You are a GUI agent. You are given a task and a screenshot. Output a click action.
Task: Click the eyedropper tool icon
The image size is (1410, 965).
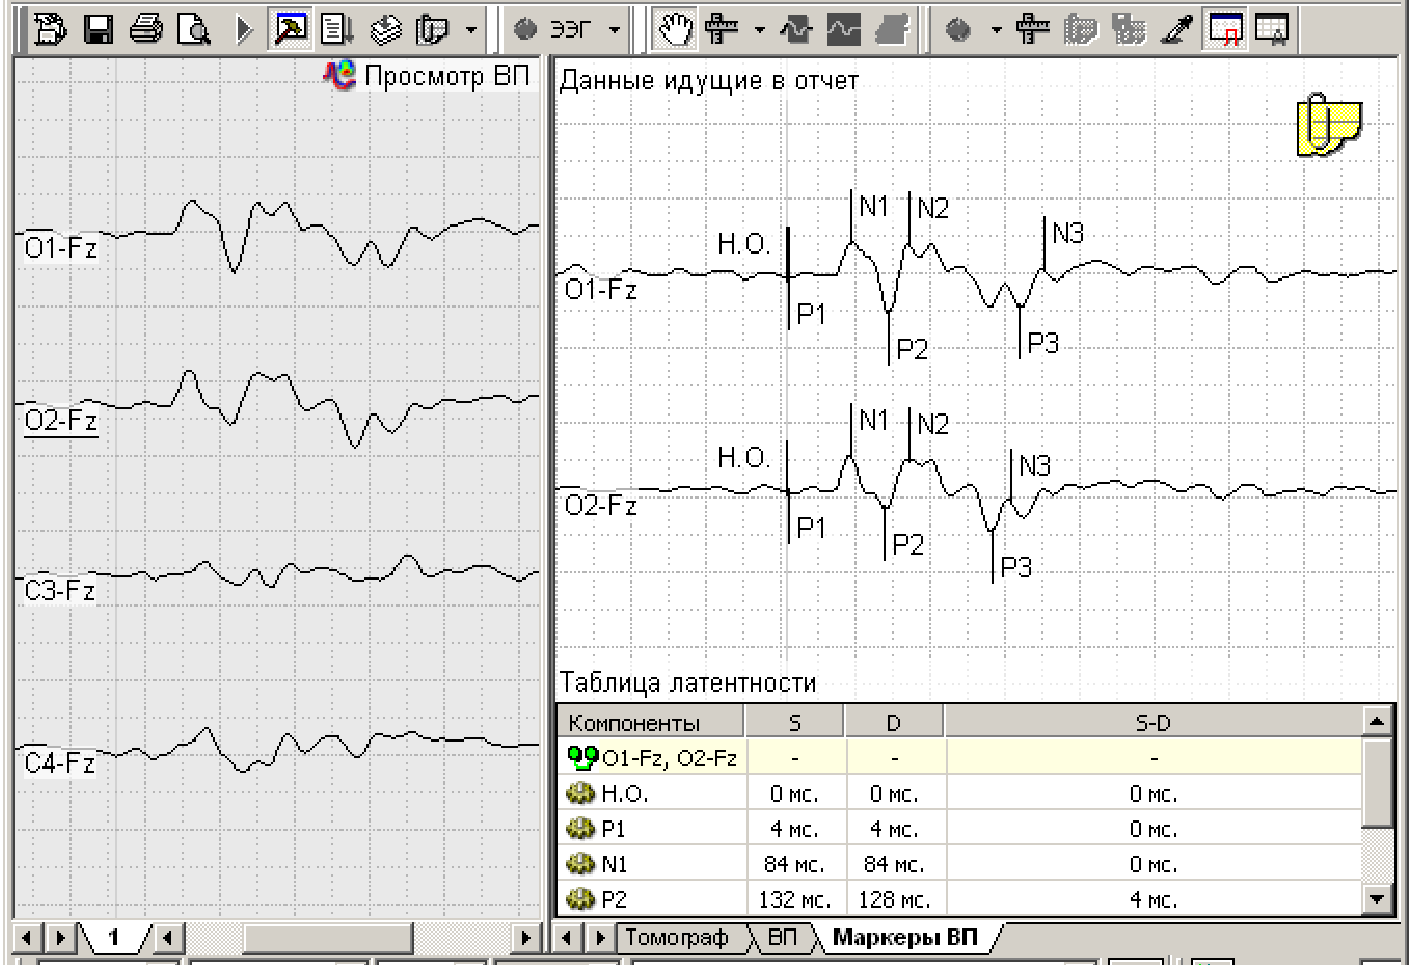coord(1177,30)
